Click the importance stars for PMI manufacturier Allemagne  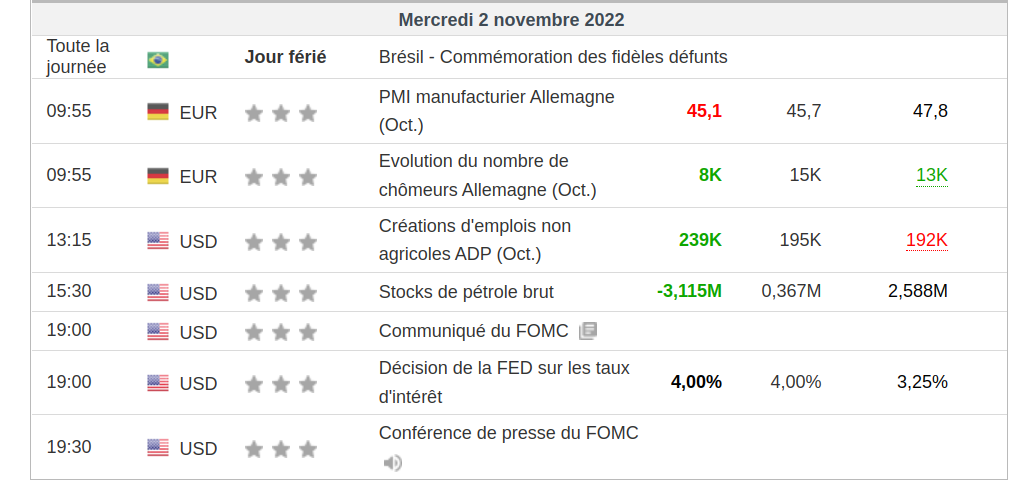[x=280, y=113]
